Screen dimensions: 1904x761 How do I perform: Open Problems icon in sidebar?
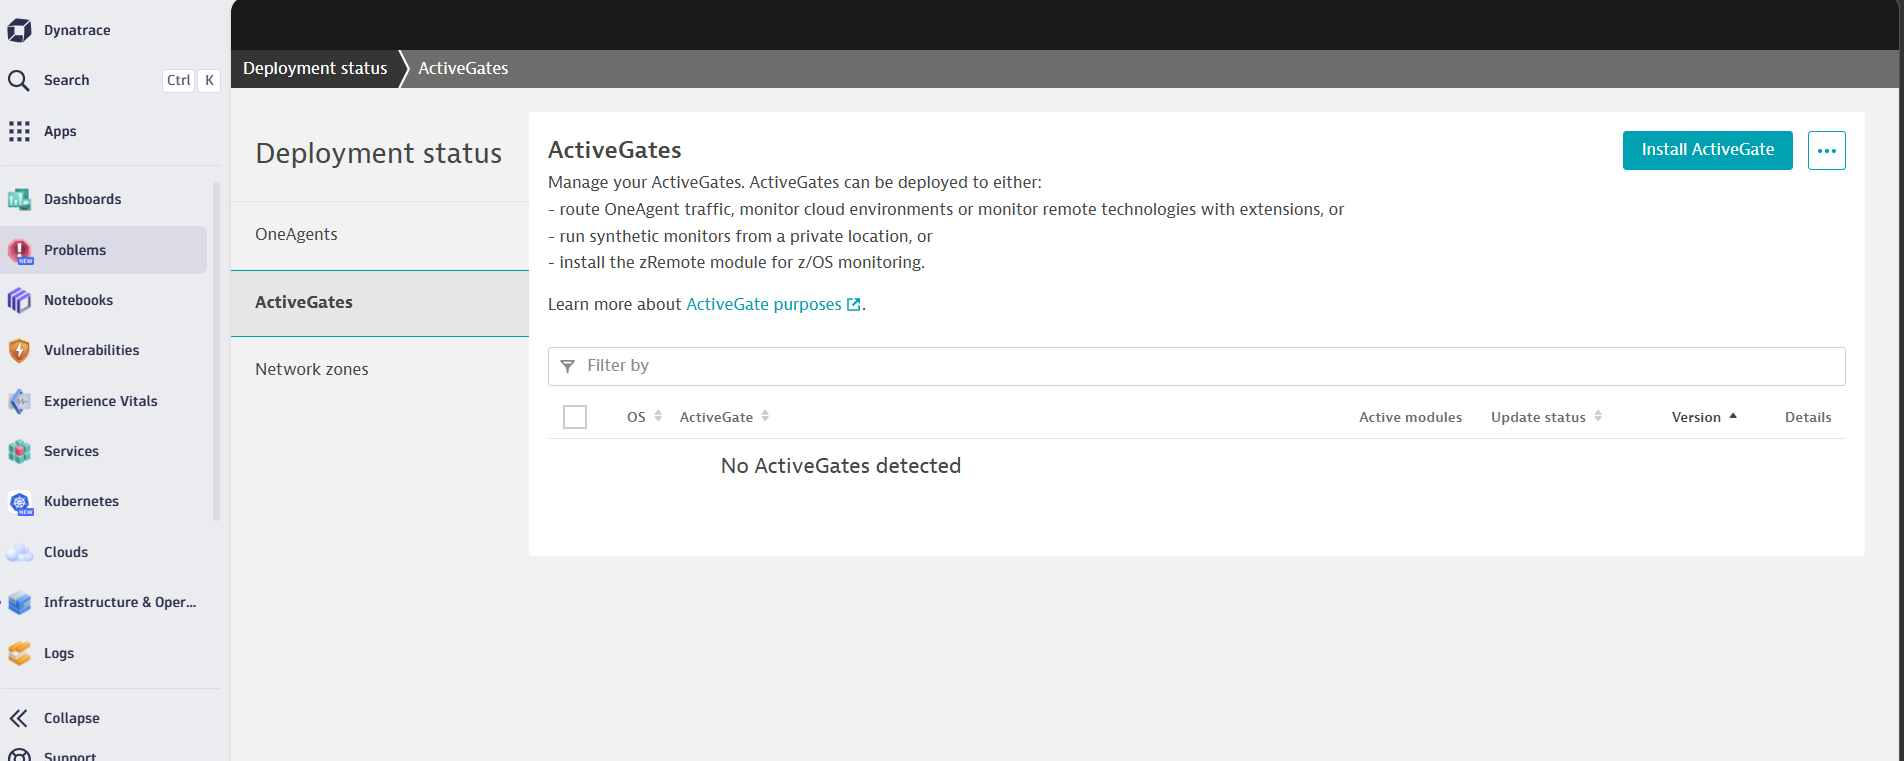tap(19, 250)
